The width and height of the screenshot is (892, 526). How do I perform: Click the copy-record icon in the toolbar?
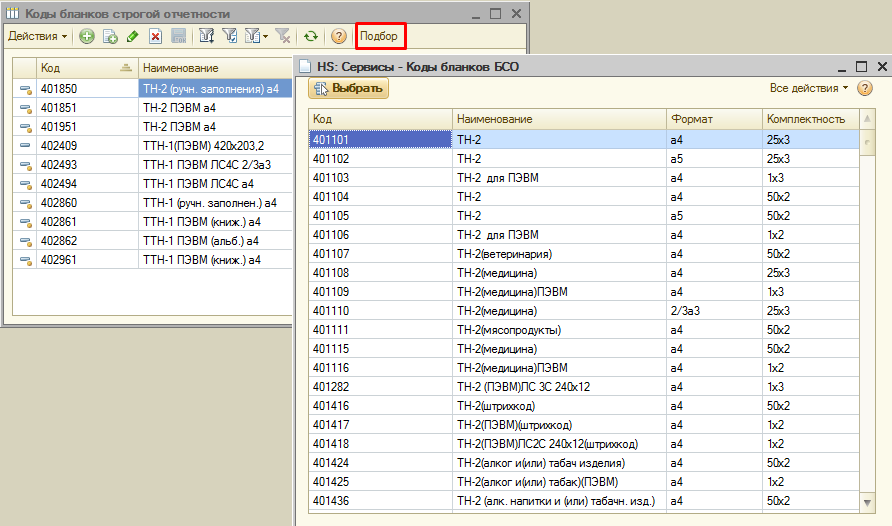coord(110,36)
